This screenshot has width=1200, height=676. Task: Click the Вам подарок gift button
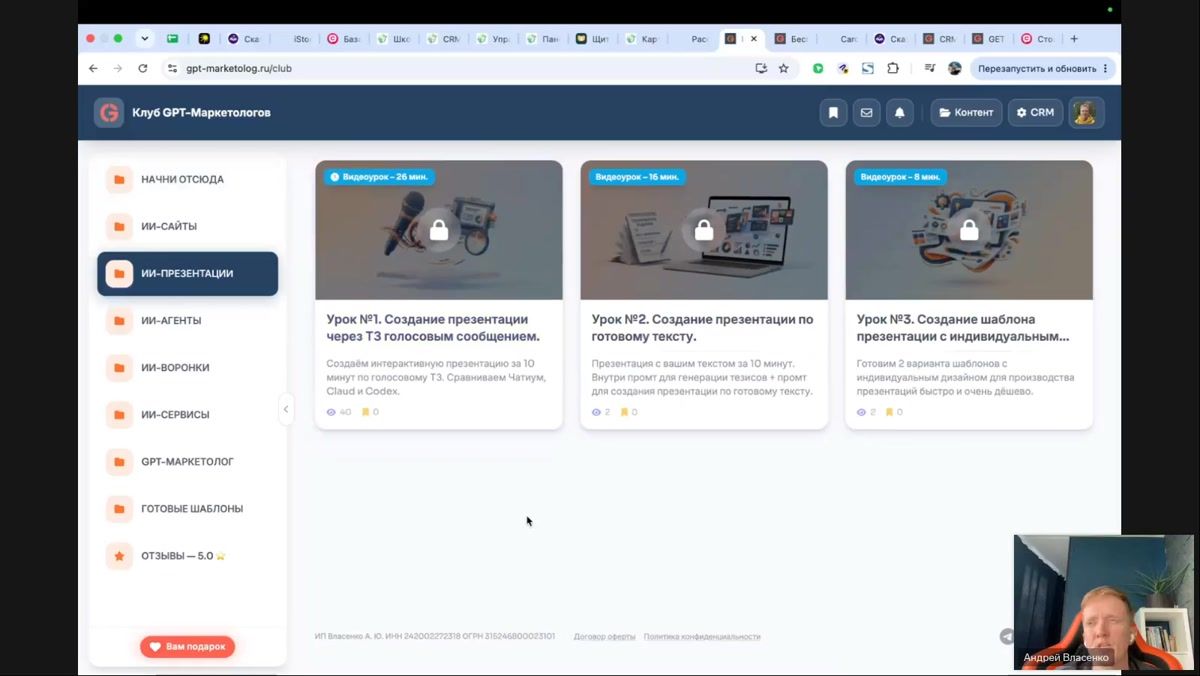coord(187,647)
